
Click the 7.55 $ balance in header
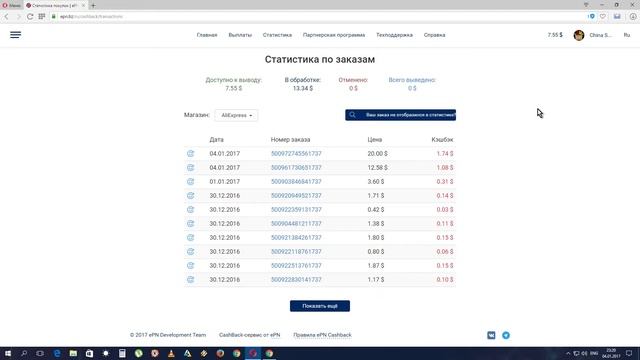[555, 35]
